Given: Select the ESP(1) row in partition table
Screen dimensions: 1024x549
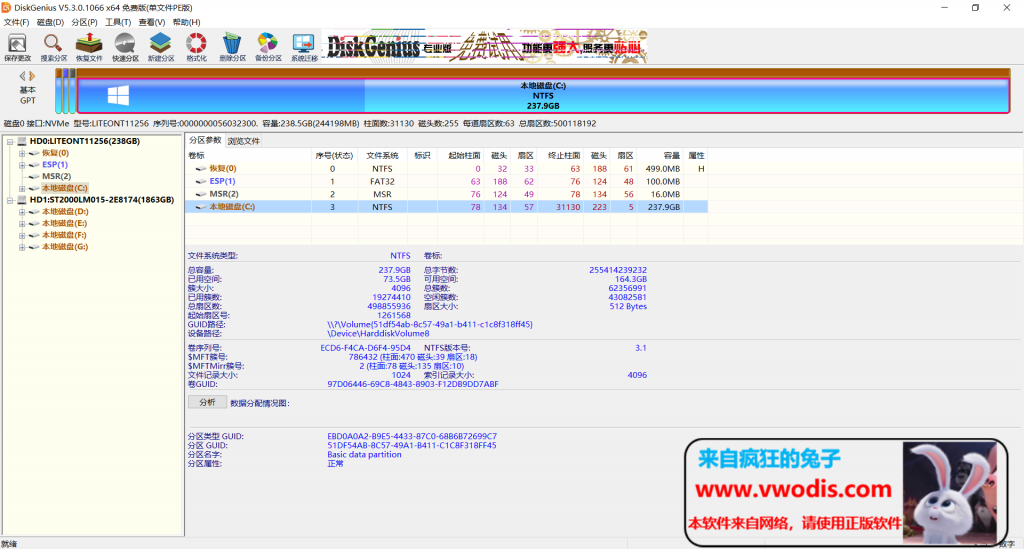Looking at the screenshot, I should point(446,181).
